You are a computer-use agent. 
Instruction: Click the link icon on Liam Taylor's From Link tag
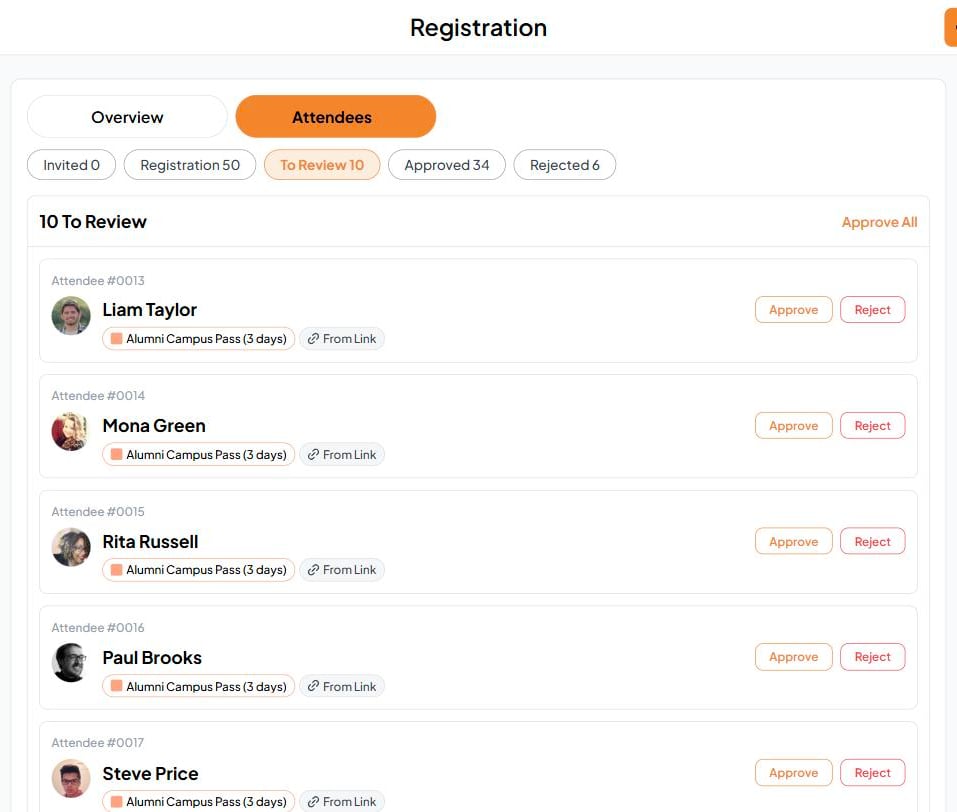pyautogui.click(x=313, y=339)
